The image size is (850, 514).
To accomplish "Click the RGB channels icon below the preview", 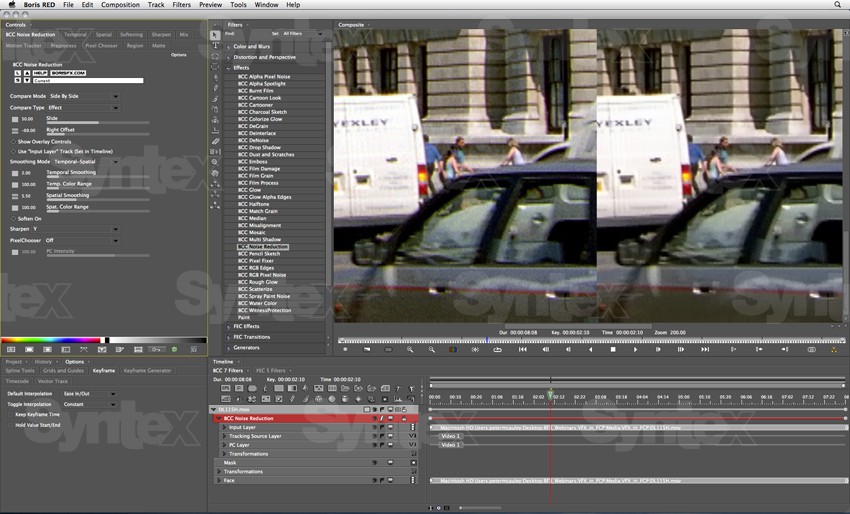I will coord(454,350).
